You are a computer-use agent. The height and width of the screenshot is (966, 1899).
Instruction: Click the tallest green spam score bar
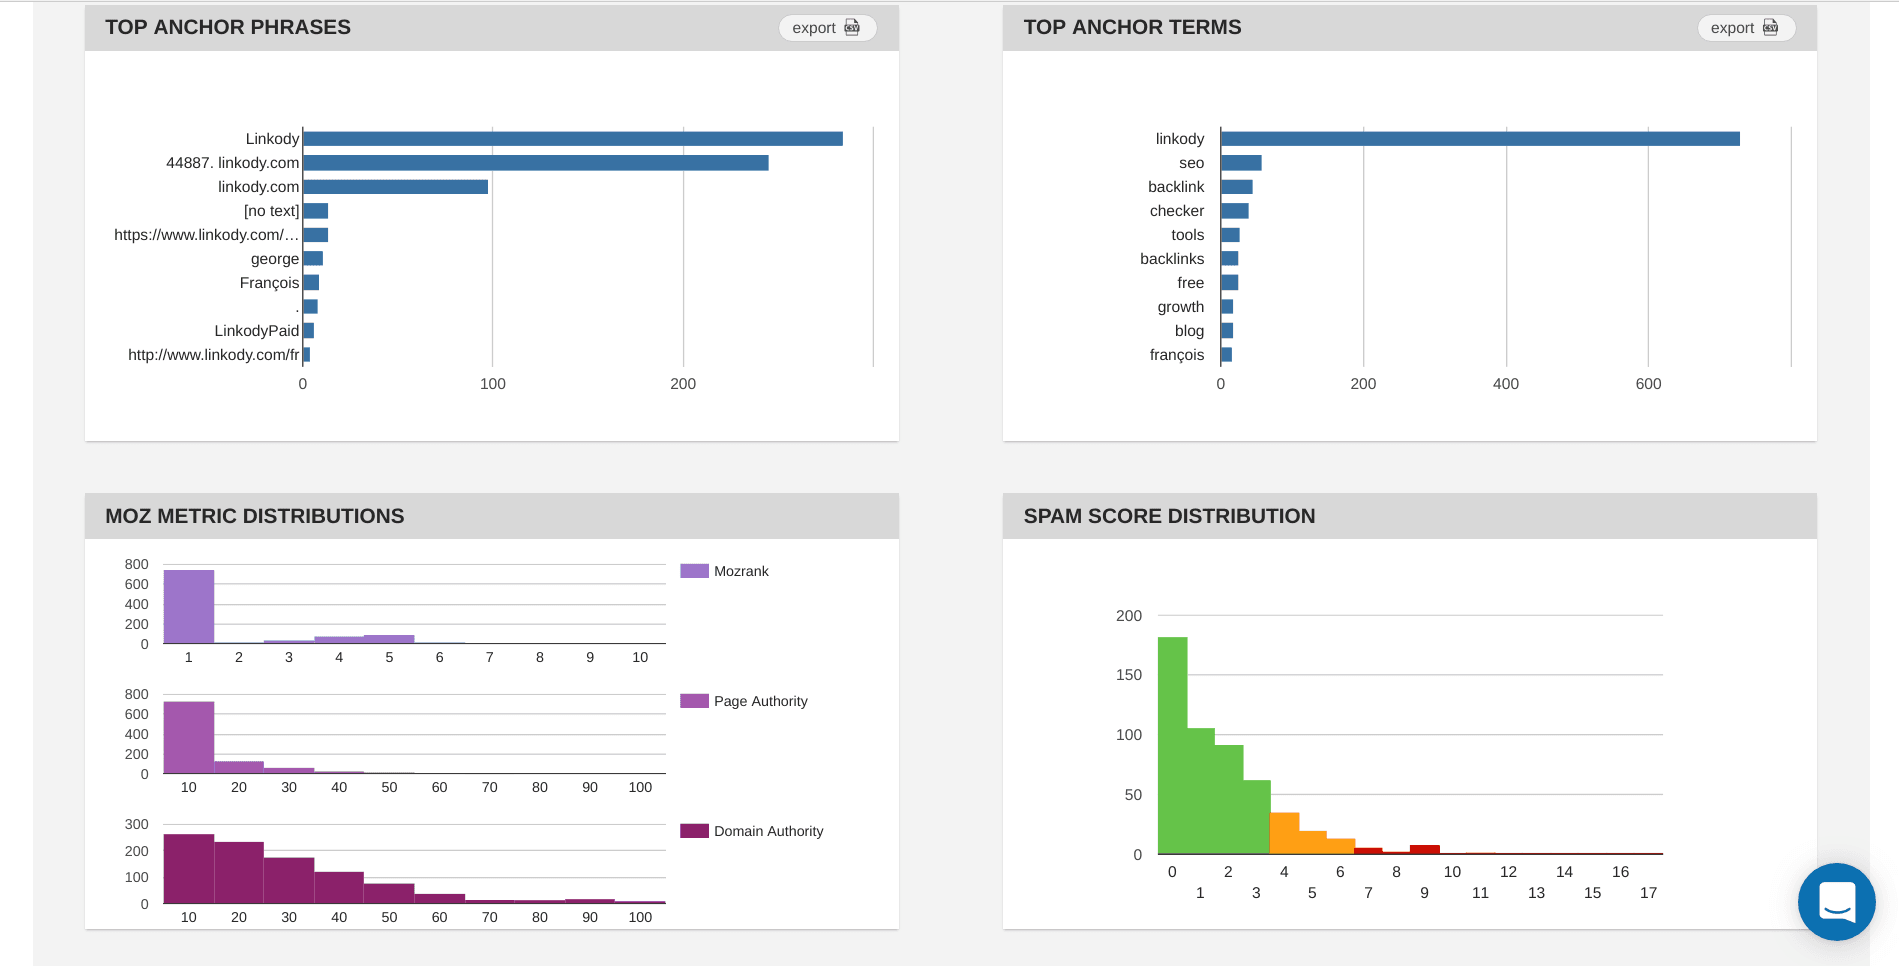[1172, 745]
